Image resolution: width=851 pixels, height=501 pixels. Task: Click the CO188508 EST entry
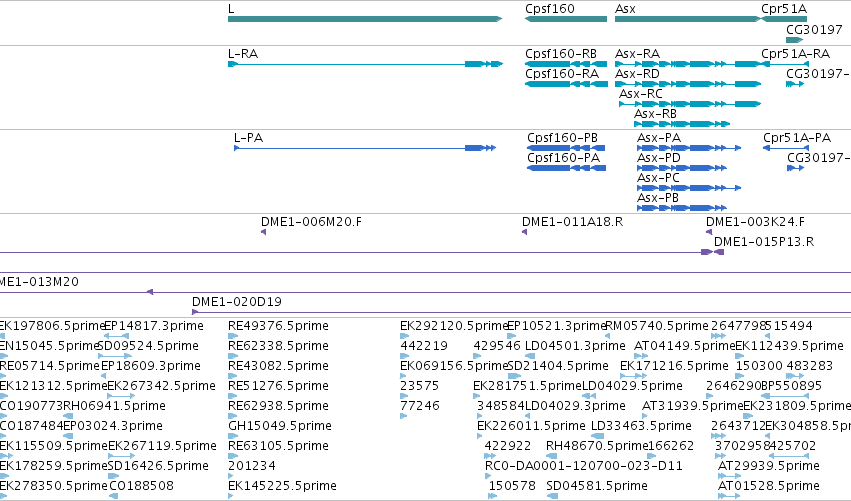(x=141, y=486)
